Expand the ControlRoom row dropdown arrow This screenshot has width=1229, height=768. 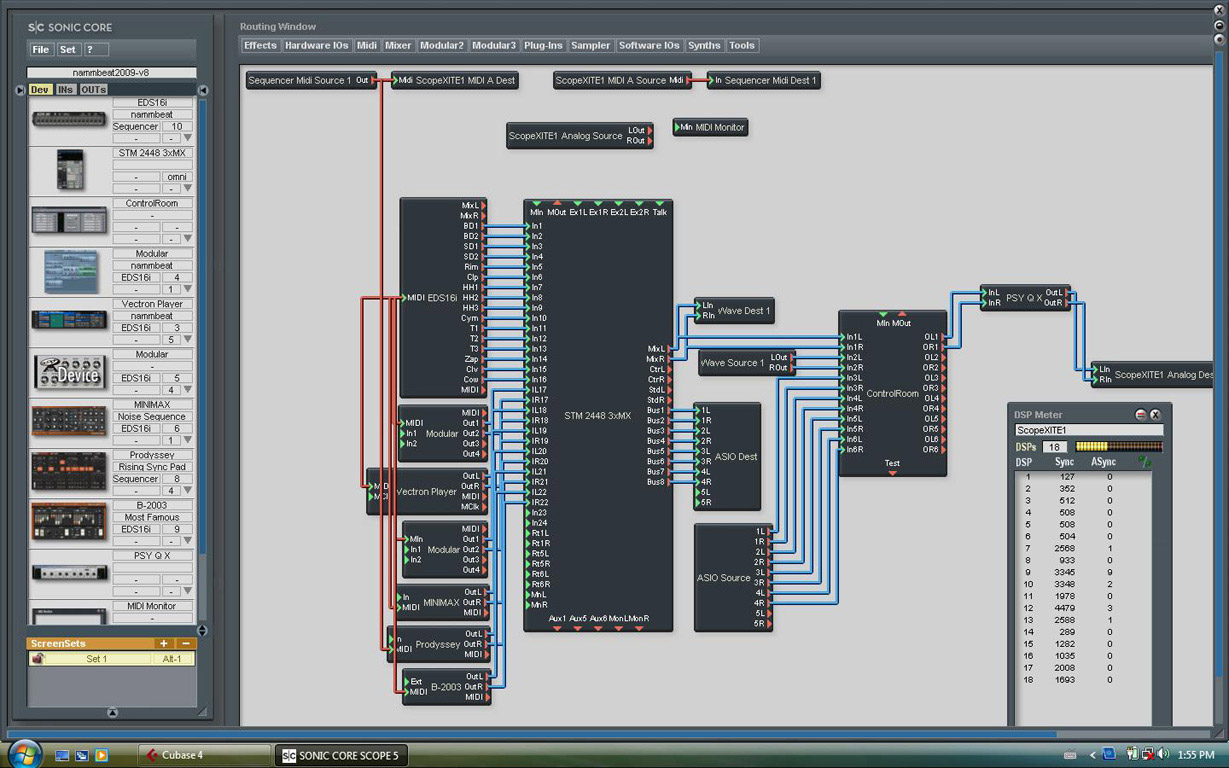pyautogui.click(x=187, y=239)
